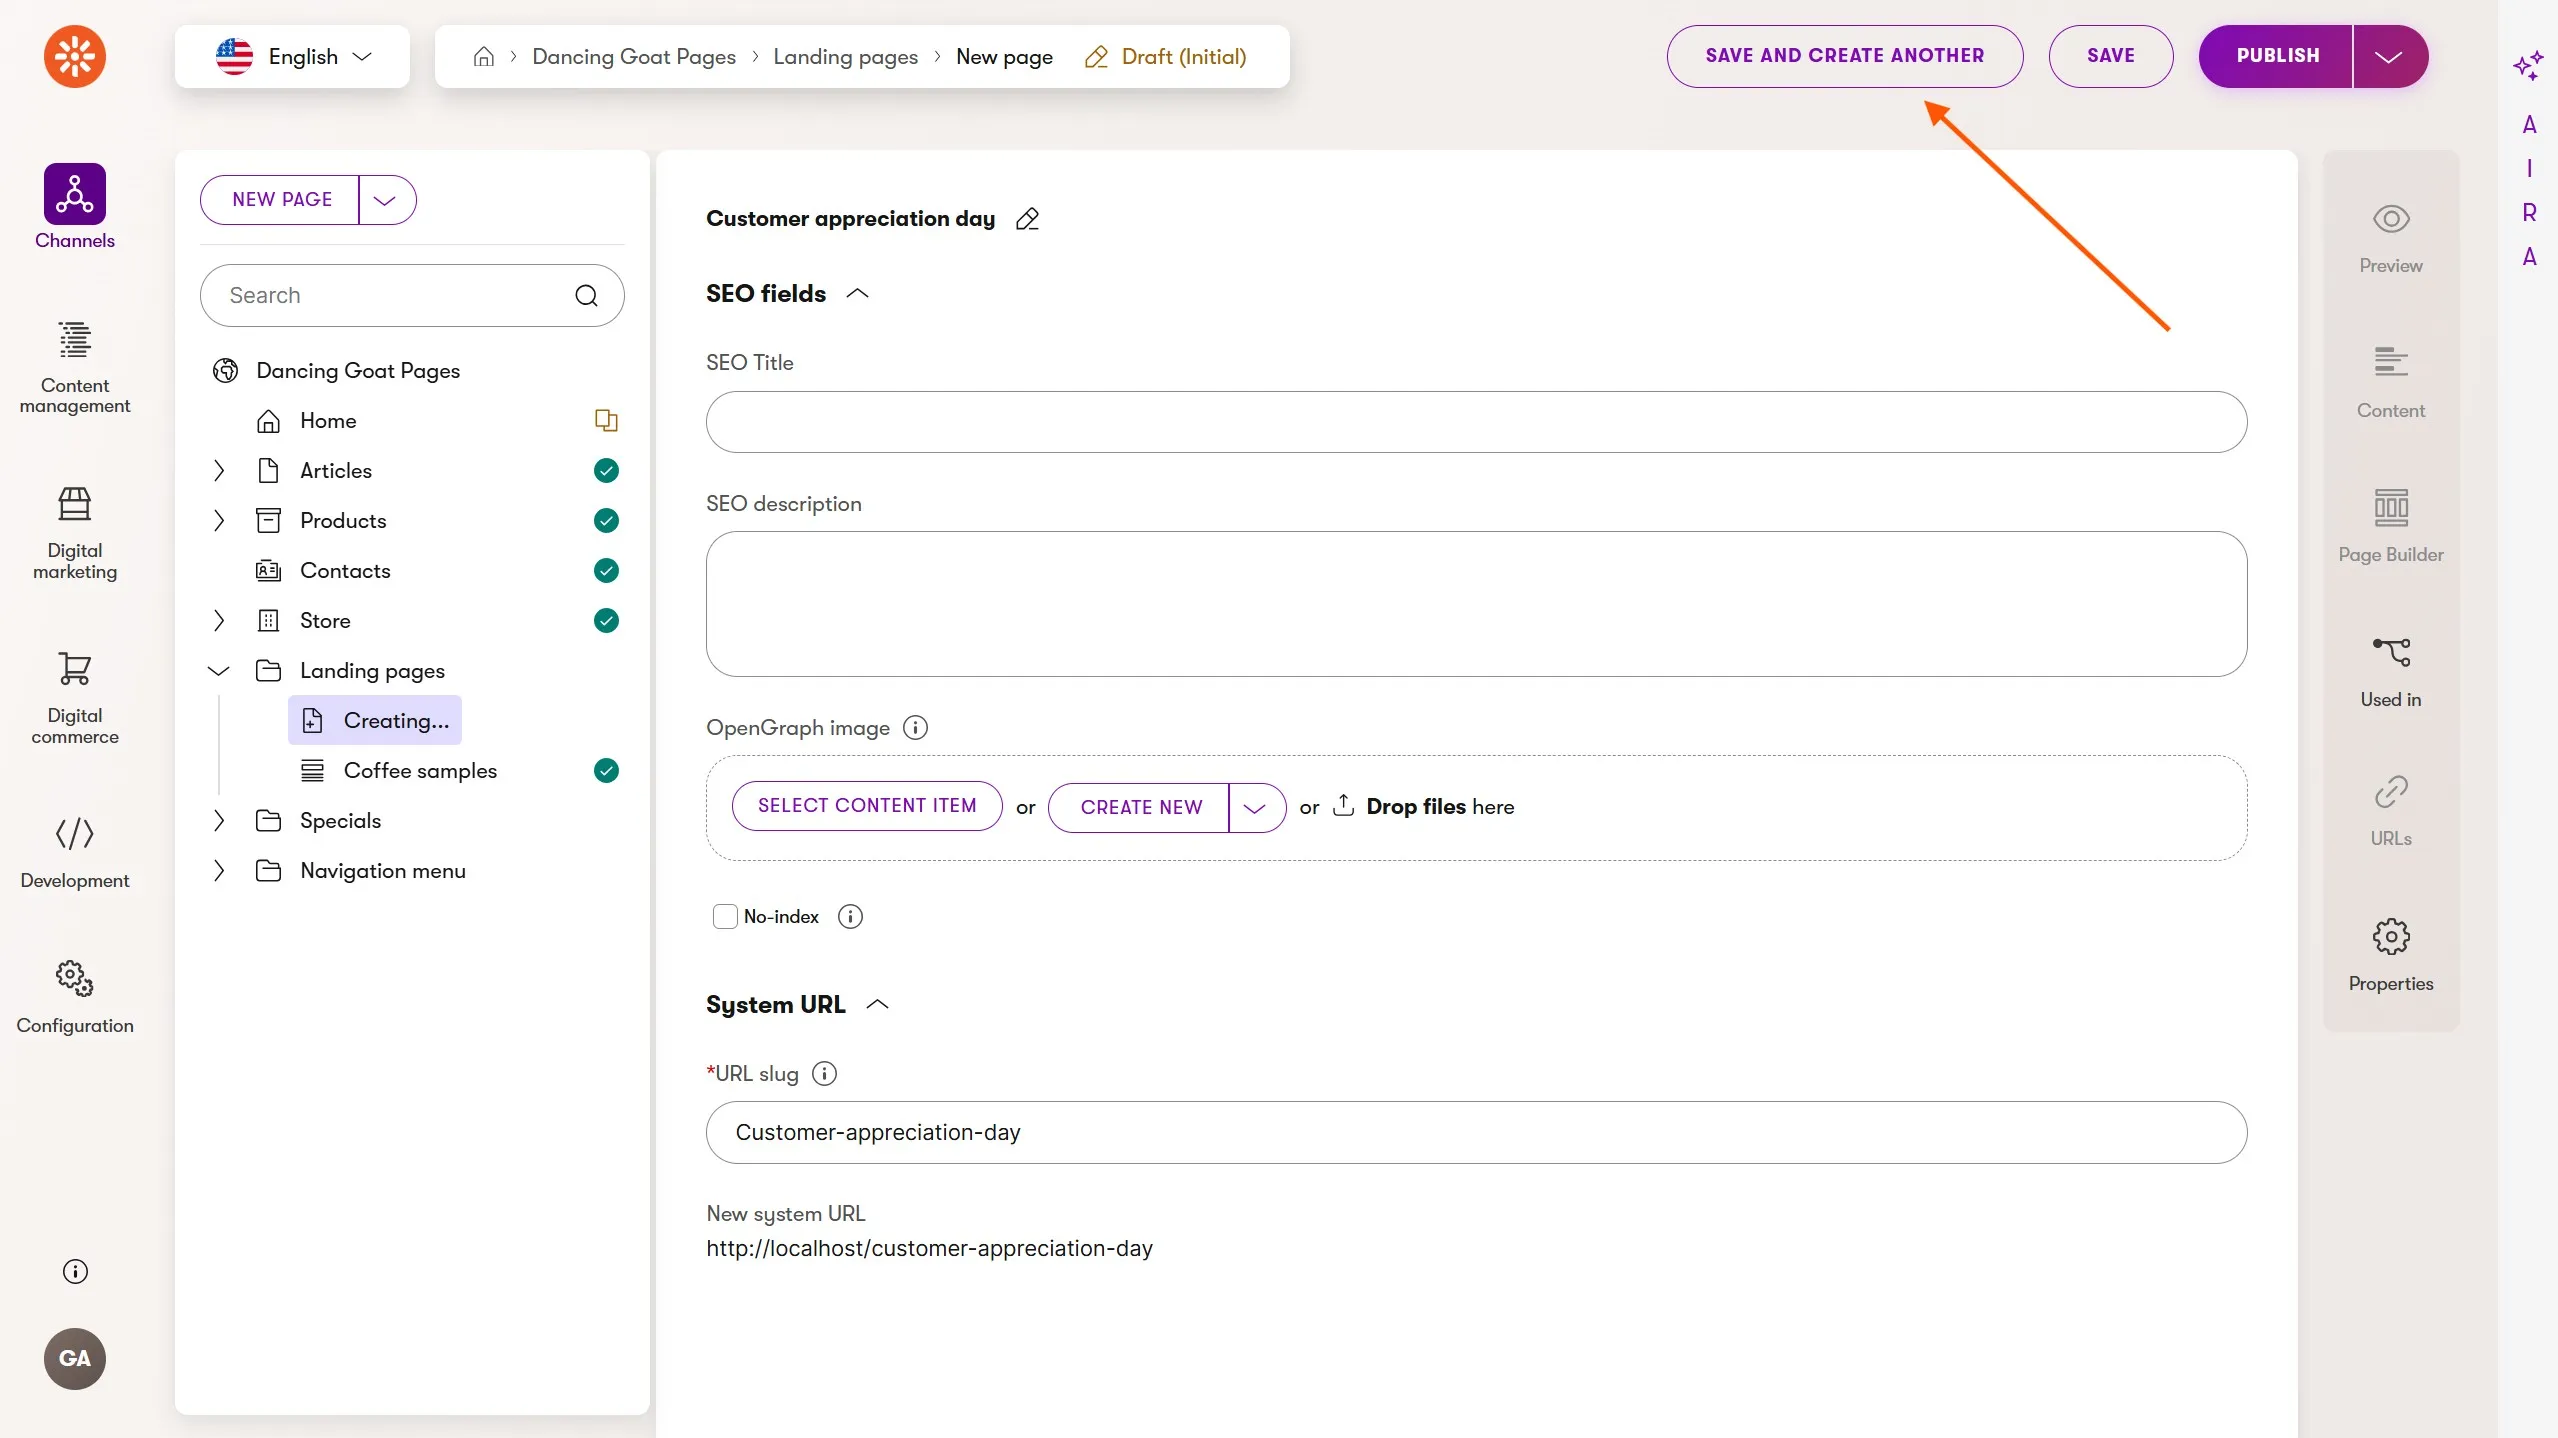Toggle the No-index checkbox
Viewport: 2558px width, 1438px height.
pos(725,917)
